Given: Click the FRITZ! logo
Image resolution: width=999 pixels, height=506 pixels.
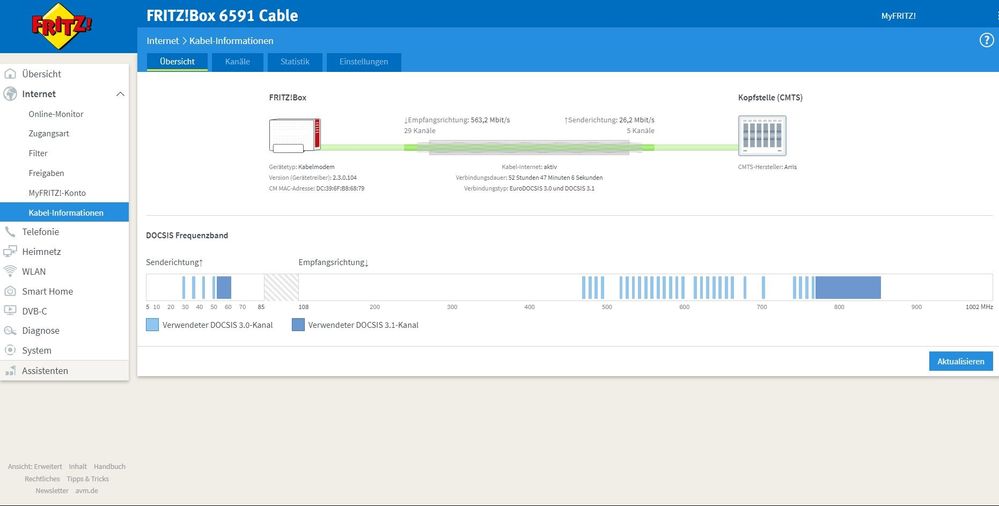Looking at the screenshot, I should click(61, 25).
